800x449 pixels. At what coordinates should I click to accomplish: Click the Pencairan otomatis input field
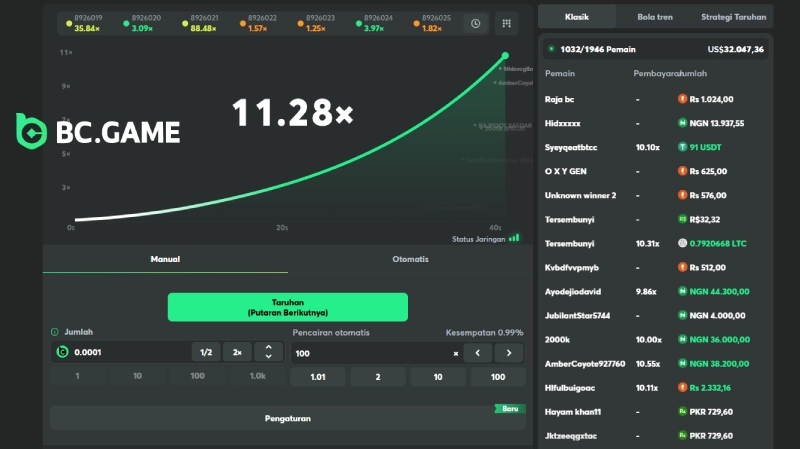click(x=370, y=352)
